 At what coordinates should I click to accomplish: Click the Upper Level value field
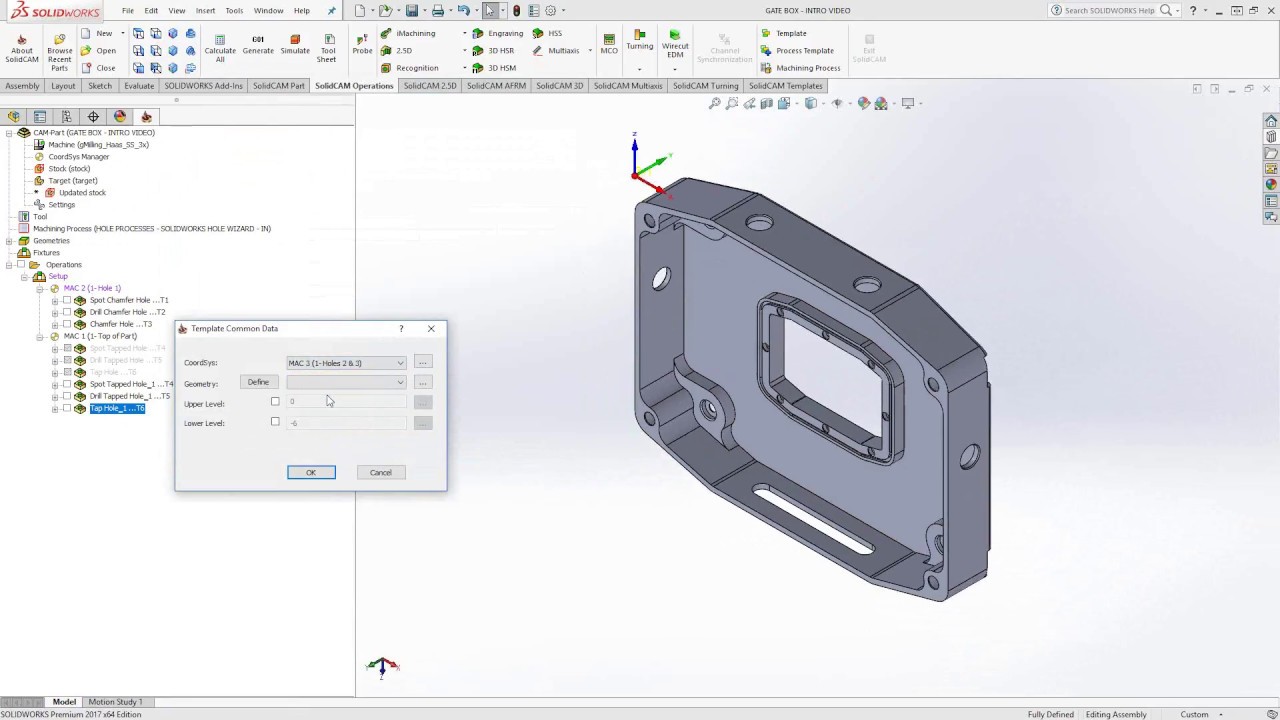point(346,402)
